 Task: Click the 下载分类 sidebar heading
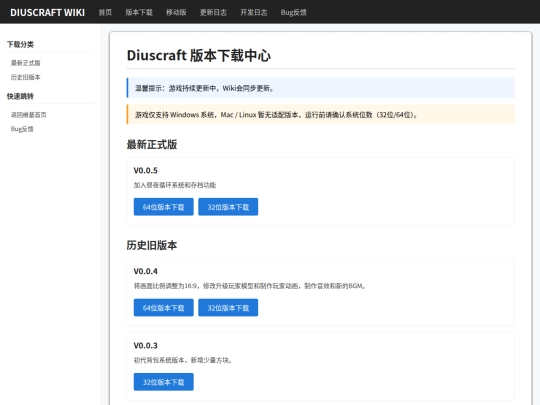[x=20, y=44]
